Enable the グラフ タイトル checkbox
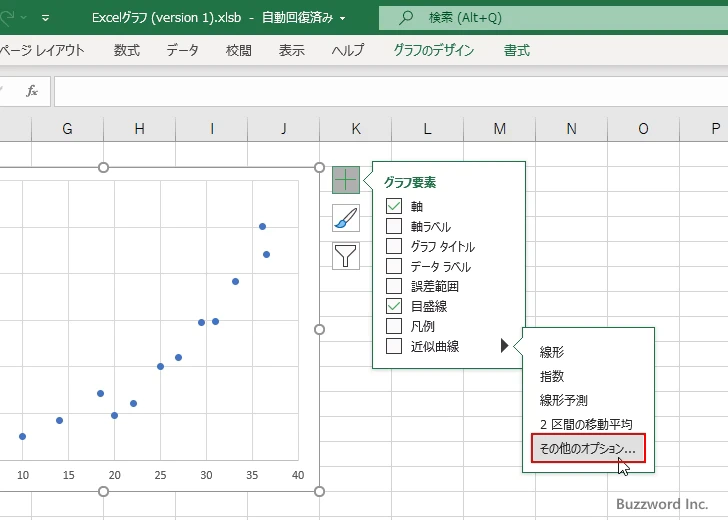The width and height of the screenshot is (728, 520). point(394,246)
